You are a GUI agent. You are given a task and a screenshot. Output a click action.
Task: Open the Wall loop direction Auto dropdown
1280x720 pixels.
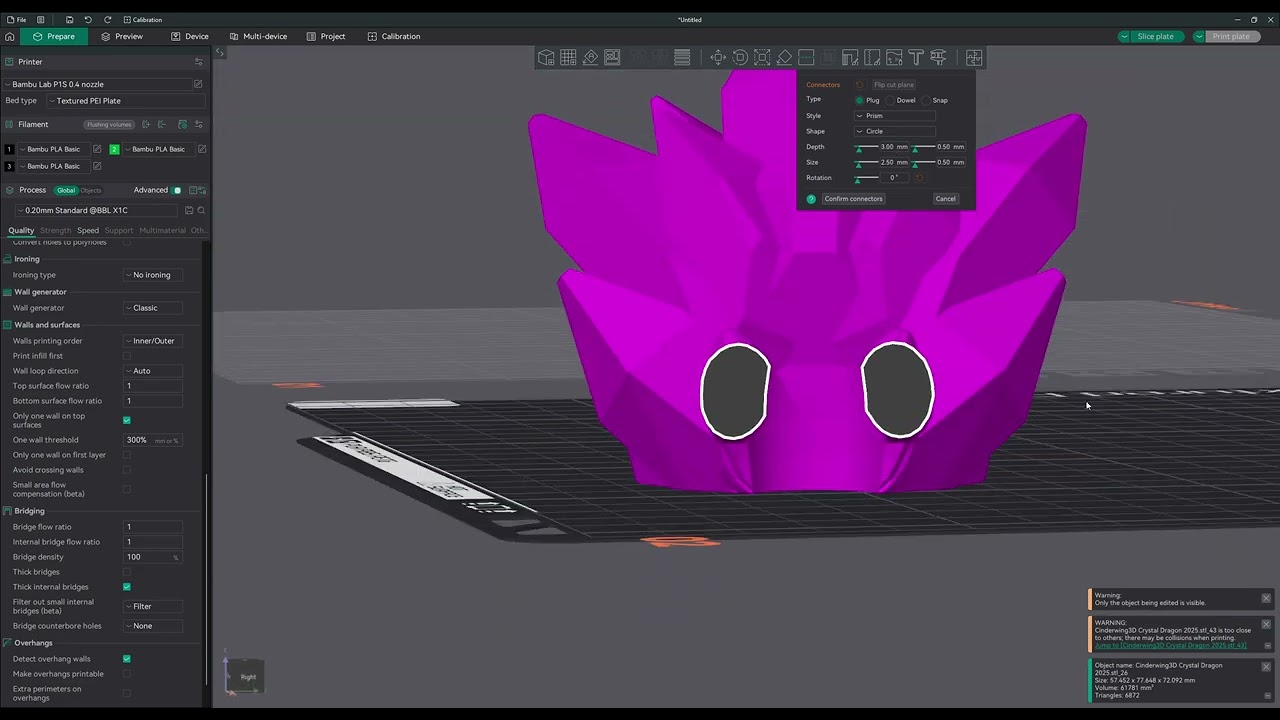(x=153, y=371)
